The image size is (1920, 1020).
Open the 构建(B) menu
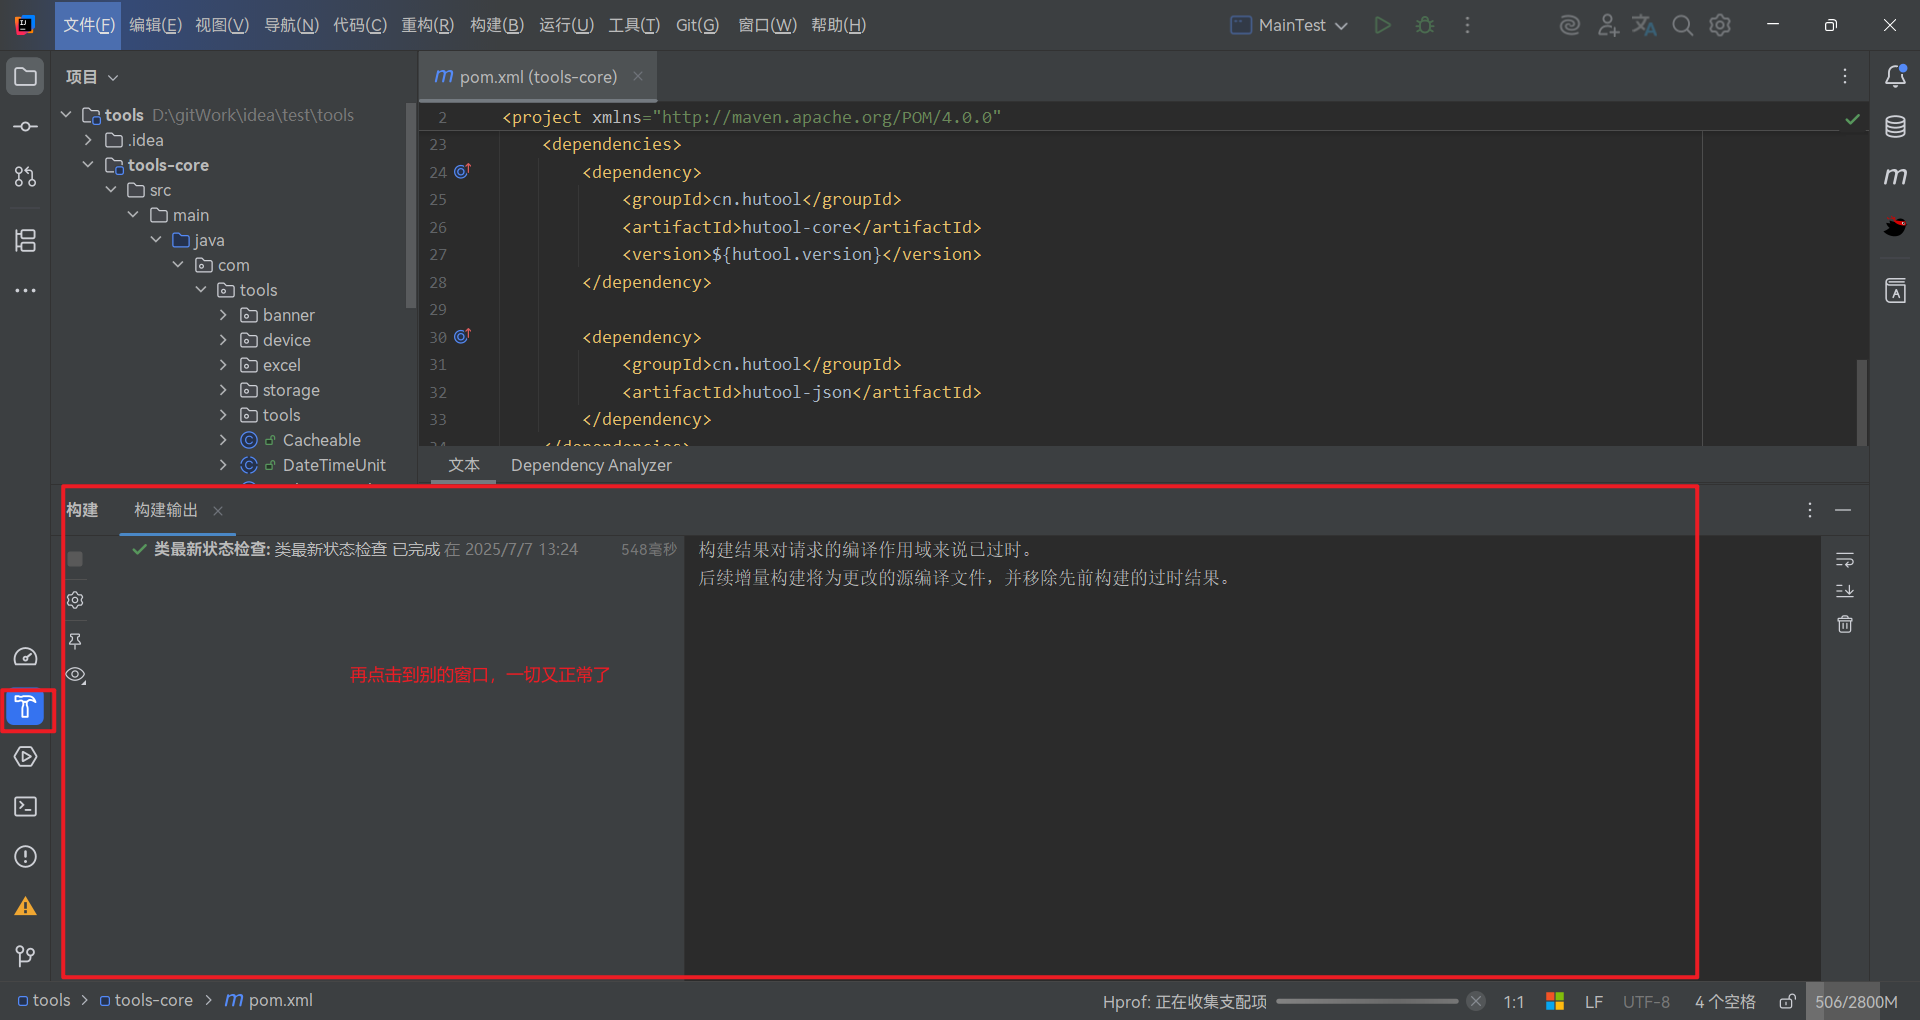(x=497, y=25)
